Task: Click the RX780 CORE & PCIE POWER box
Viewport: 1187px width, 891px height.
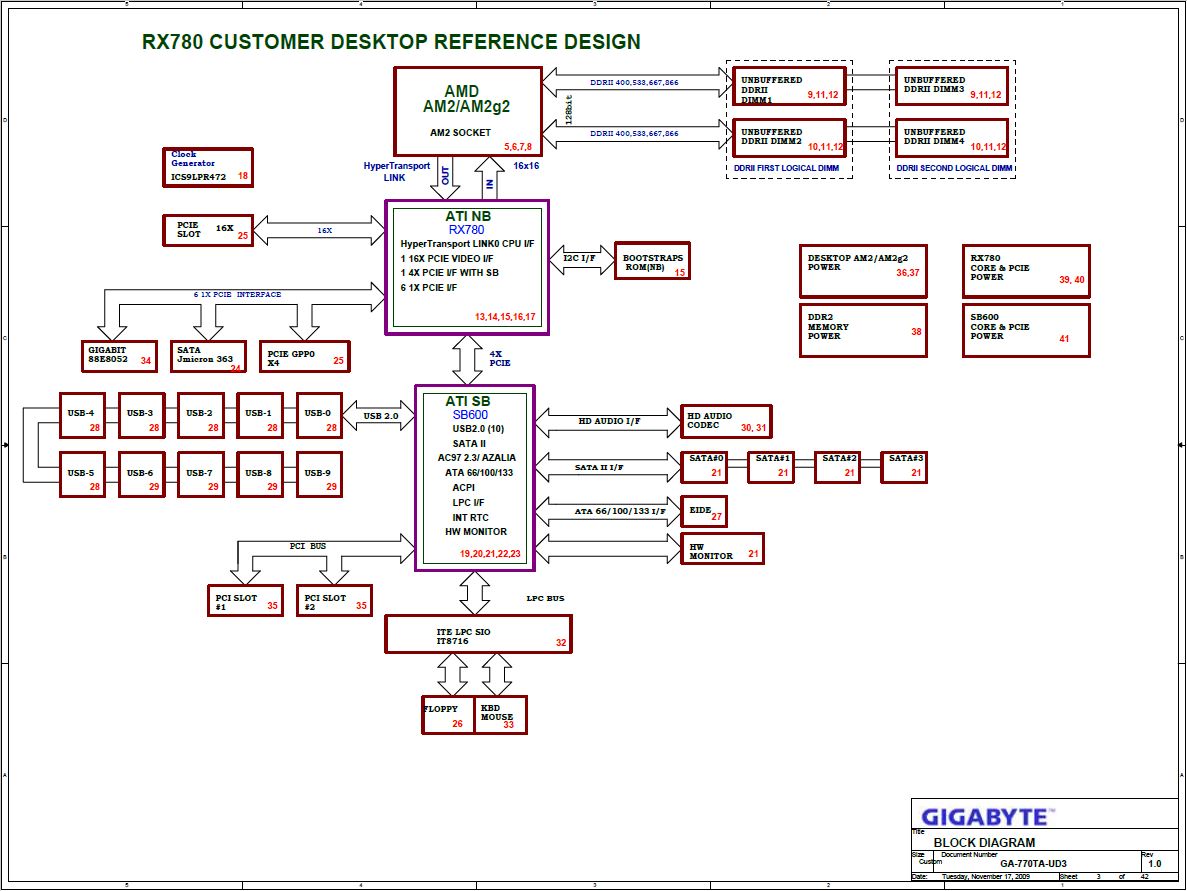Action: (x=1026, y=271)
